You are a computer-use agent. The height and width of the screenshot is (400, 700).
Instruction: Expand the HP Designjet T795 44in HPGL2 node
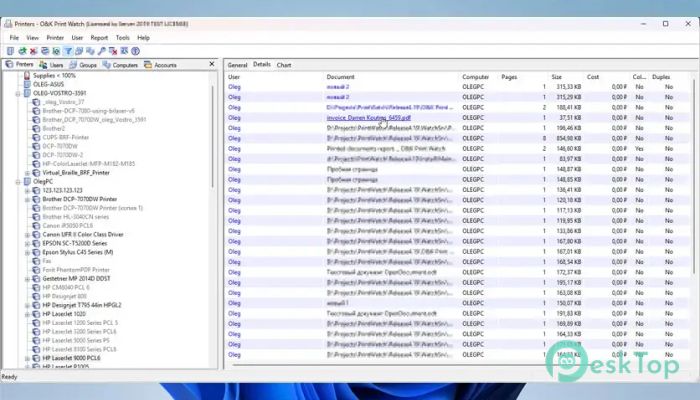[x=27, y=305]
